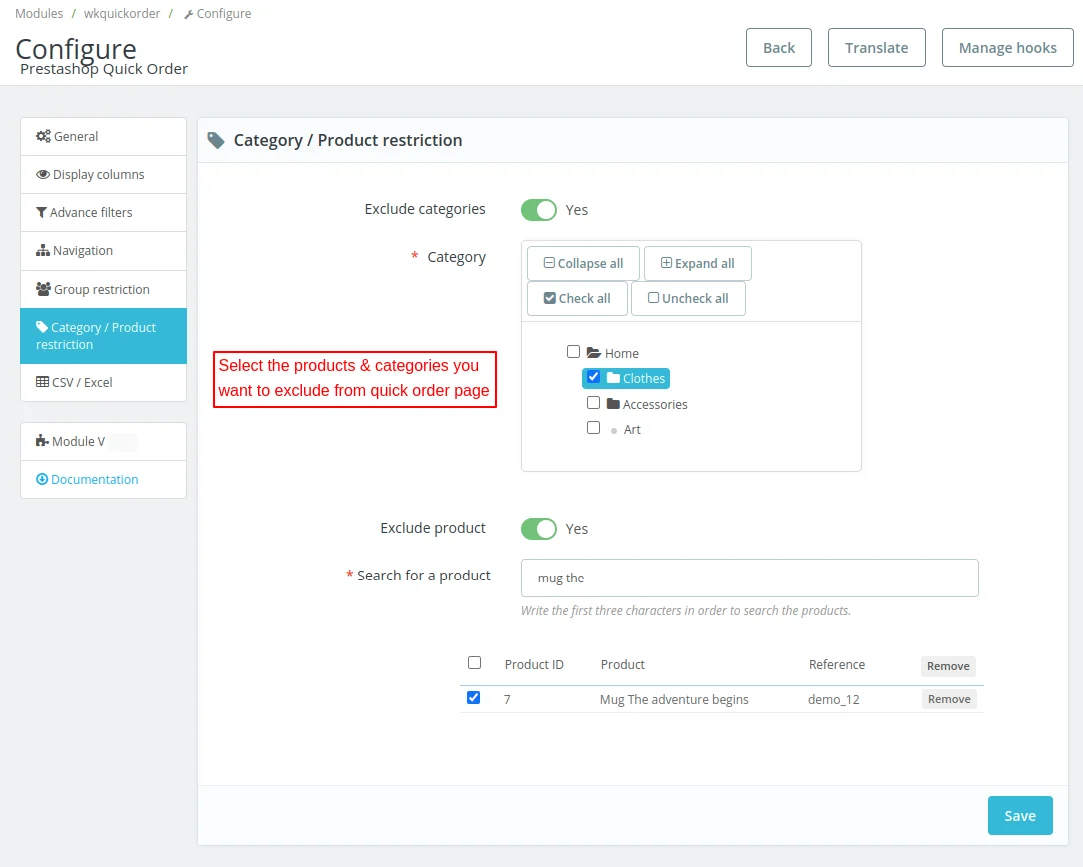Click the Manage hooks button

coord(1007,48)
